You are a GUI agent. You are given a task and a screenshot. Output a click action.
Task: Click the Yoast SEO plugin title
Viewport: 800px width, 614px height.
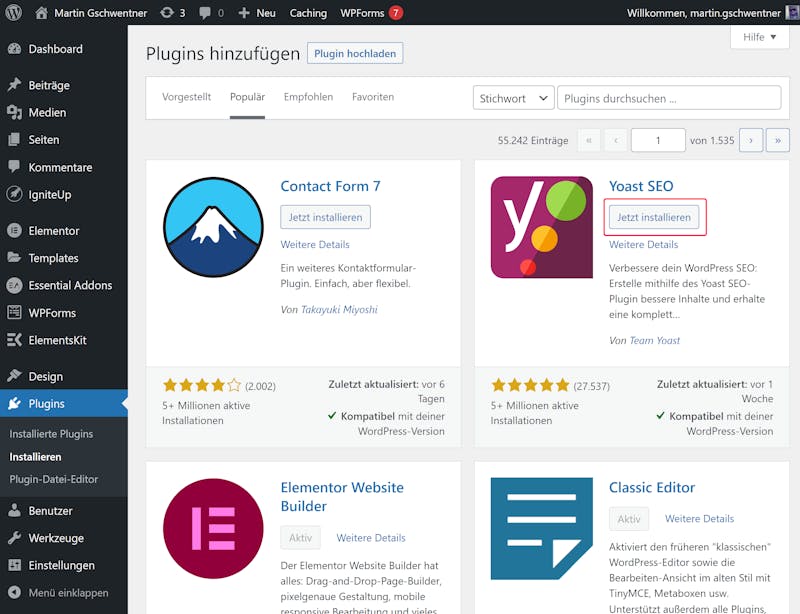641,186
